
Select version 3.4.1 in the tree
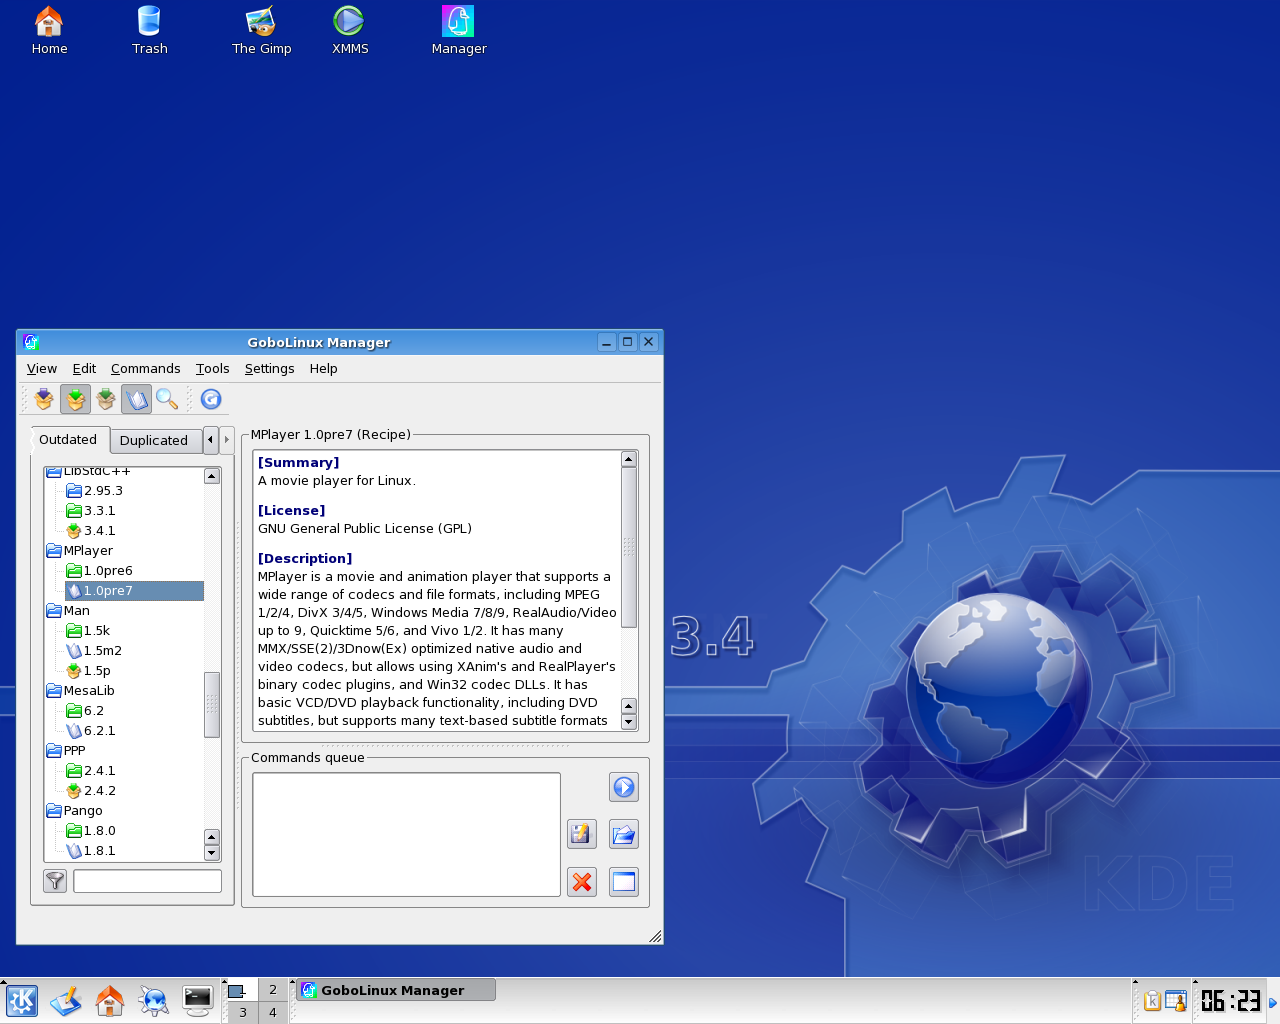point(91,531)
